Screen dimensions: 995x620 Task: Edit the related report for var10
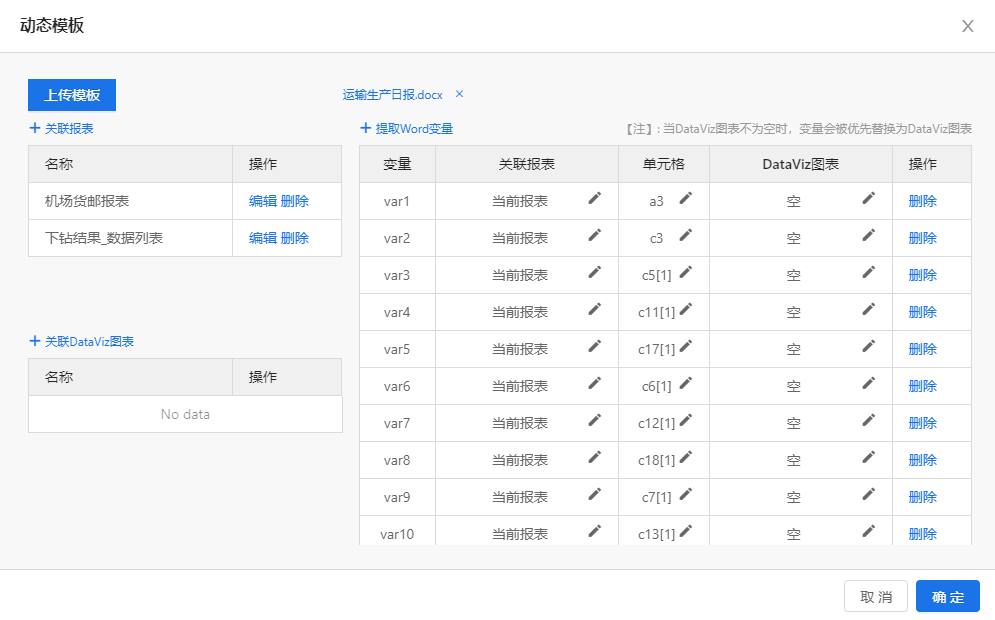pyautogui.click(x=595, y=531)
